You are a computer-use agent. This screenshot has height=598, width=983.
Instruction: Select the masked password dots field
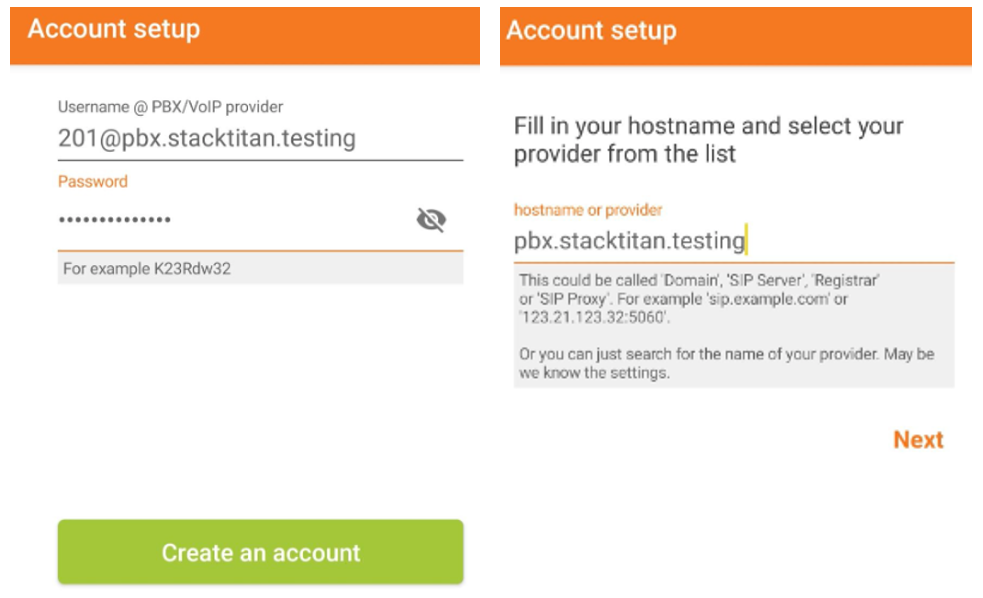(232, 221)
